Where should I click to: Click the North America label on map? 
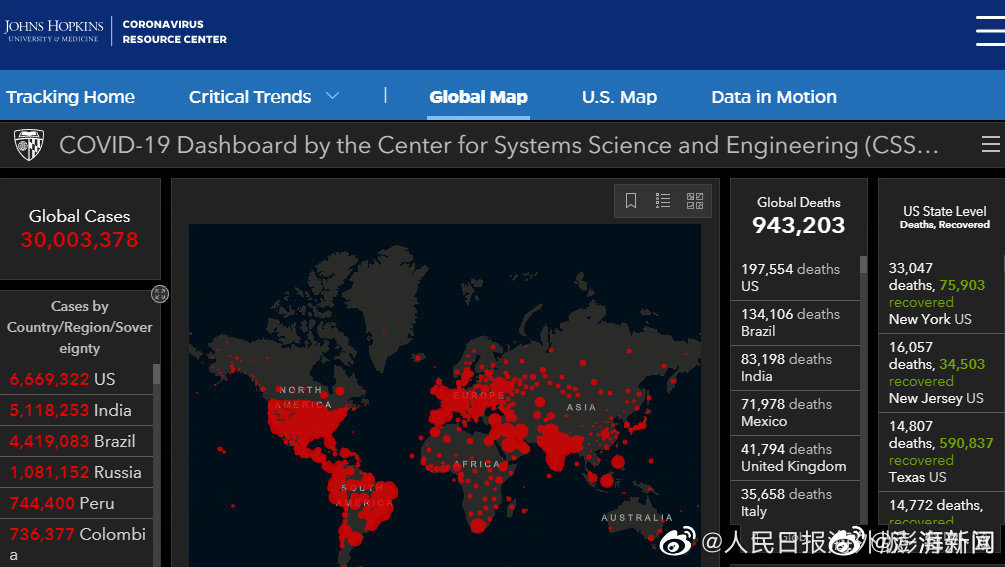click(x=303, y=397)
